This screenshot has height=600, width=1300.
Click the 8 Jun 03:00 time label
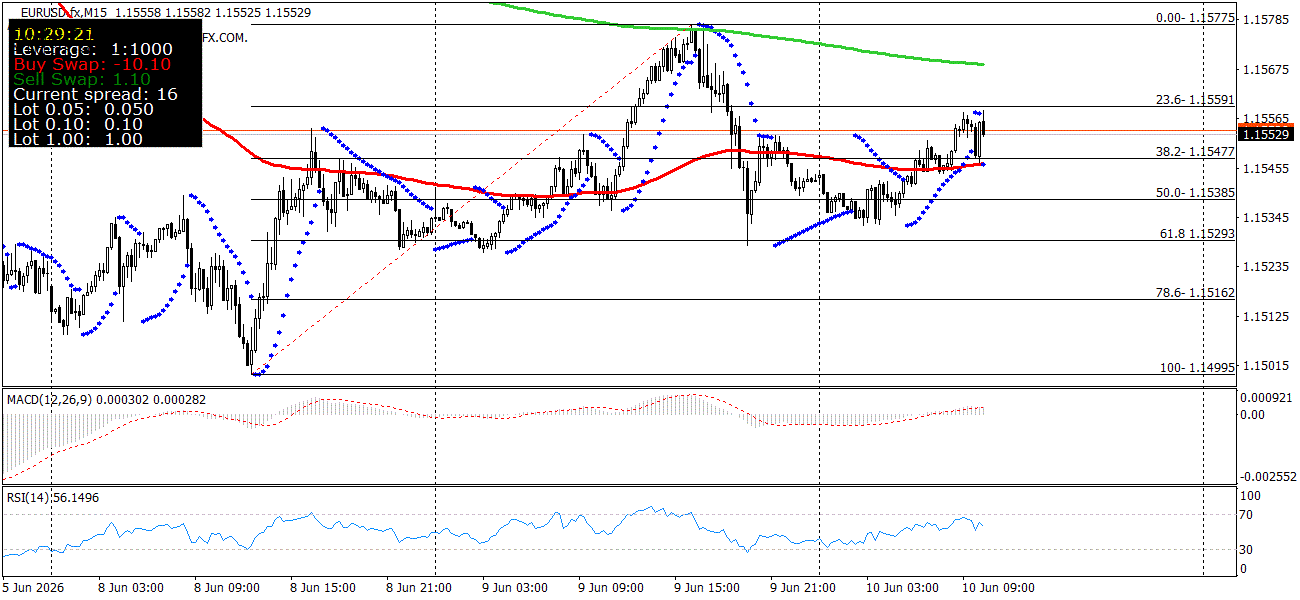click(130, 587)
